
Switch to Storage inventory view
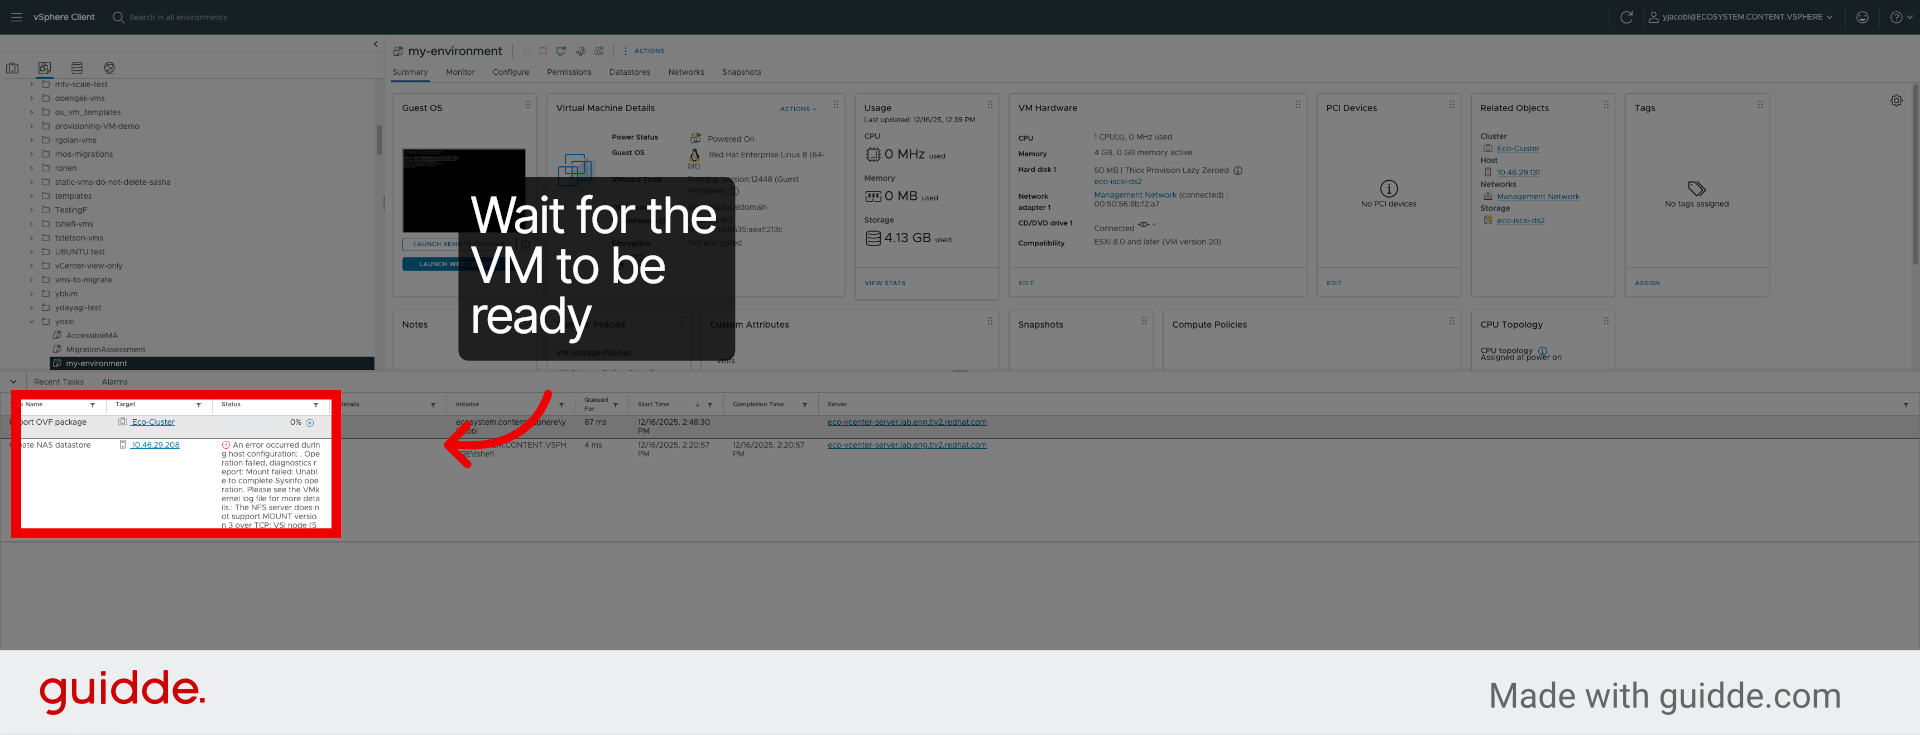point(77,68)
